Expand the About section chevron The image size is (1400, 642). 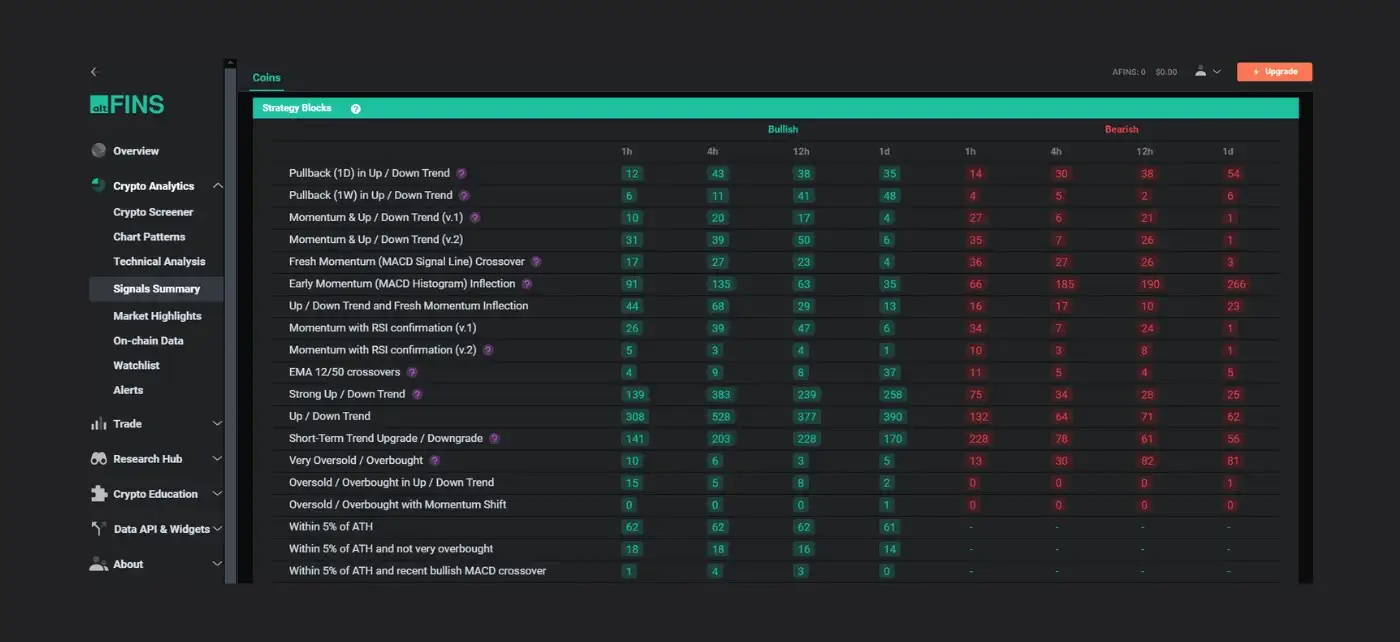(217, 564)
